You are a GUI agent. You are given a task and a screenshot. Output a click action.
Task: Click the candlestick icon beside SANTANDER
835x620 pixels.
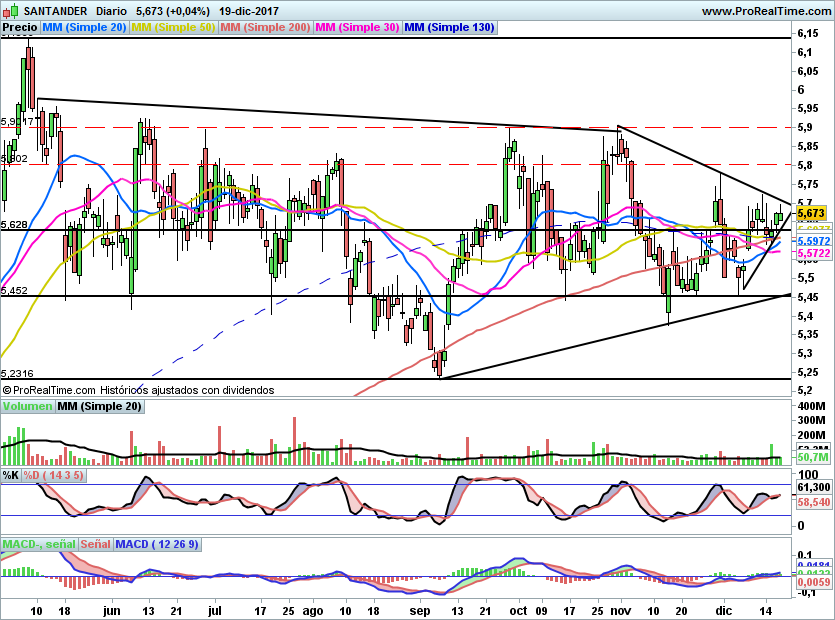[x=10, y=11]
